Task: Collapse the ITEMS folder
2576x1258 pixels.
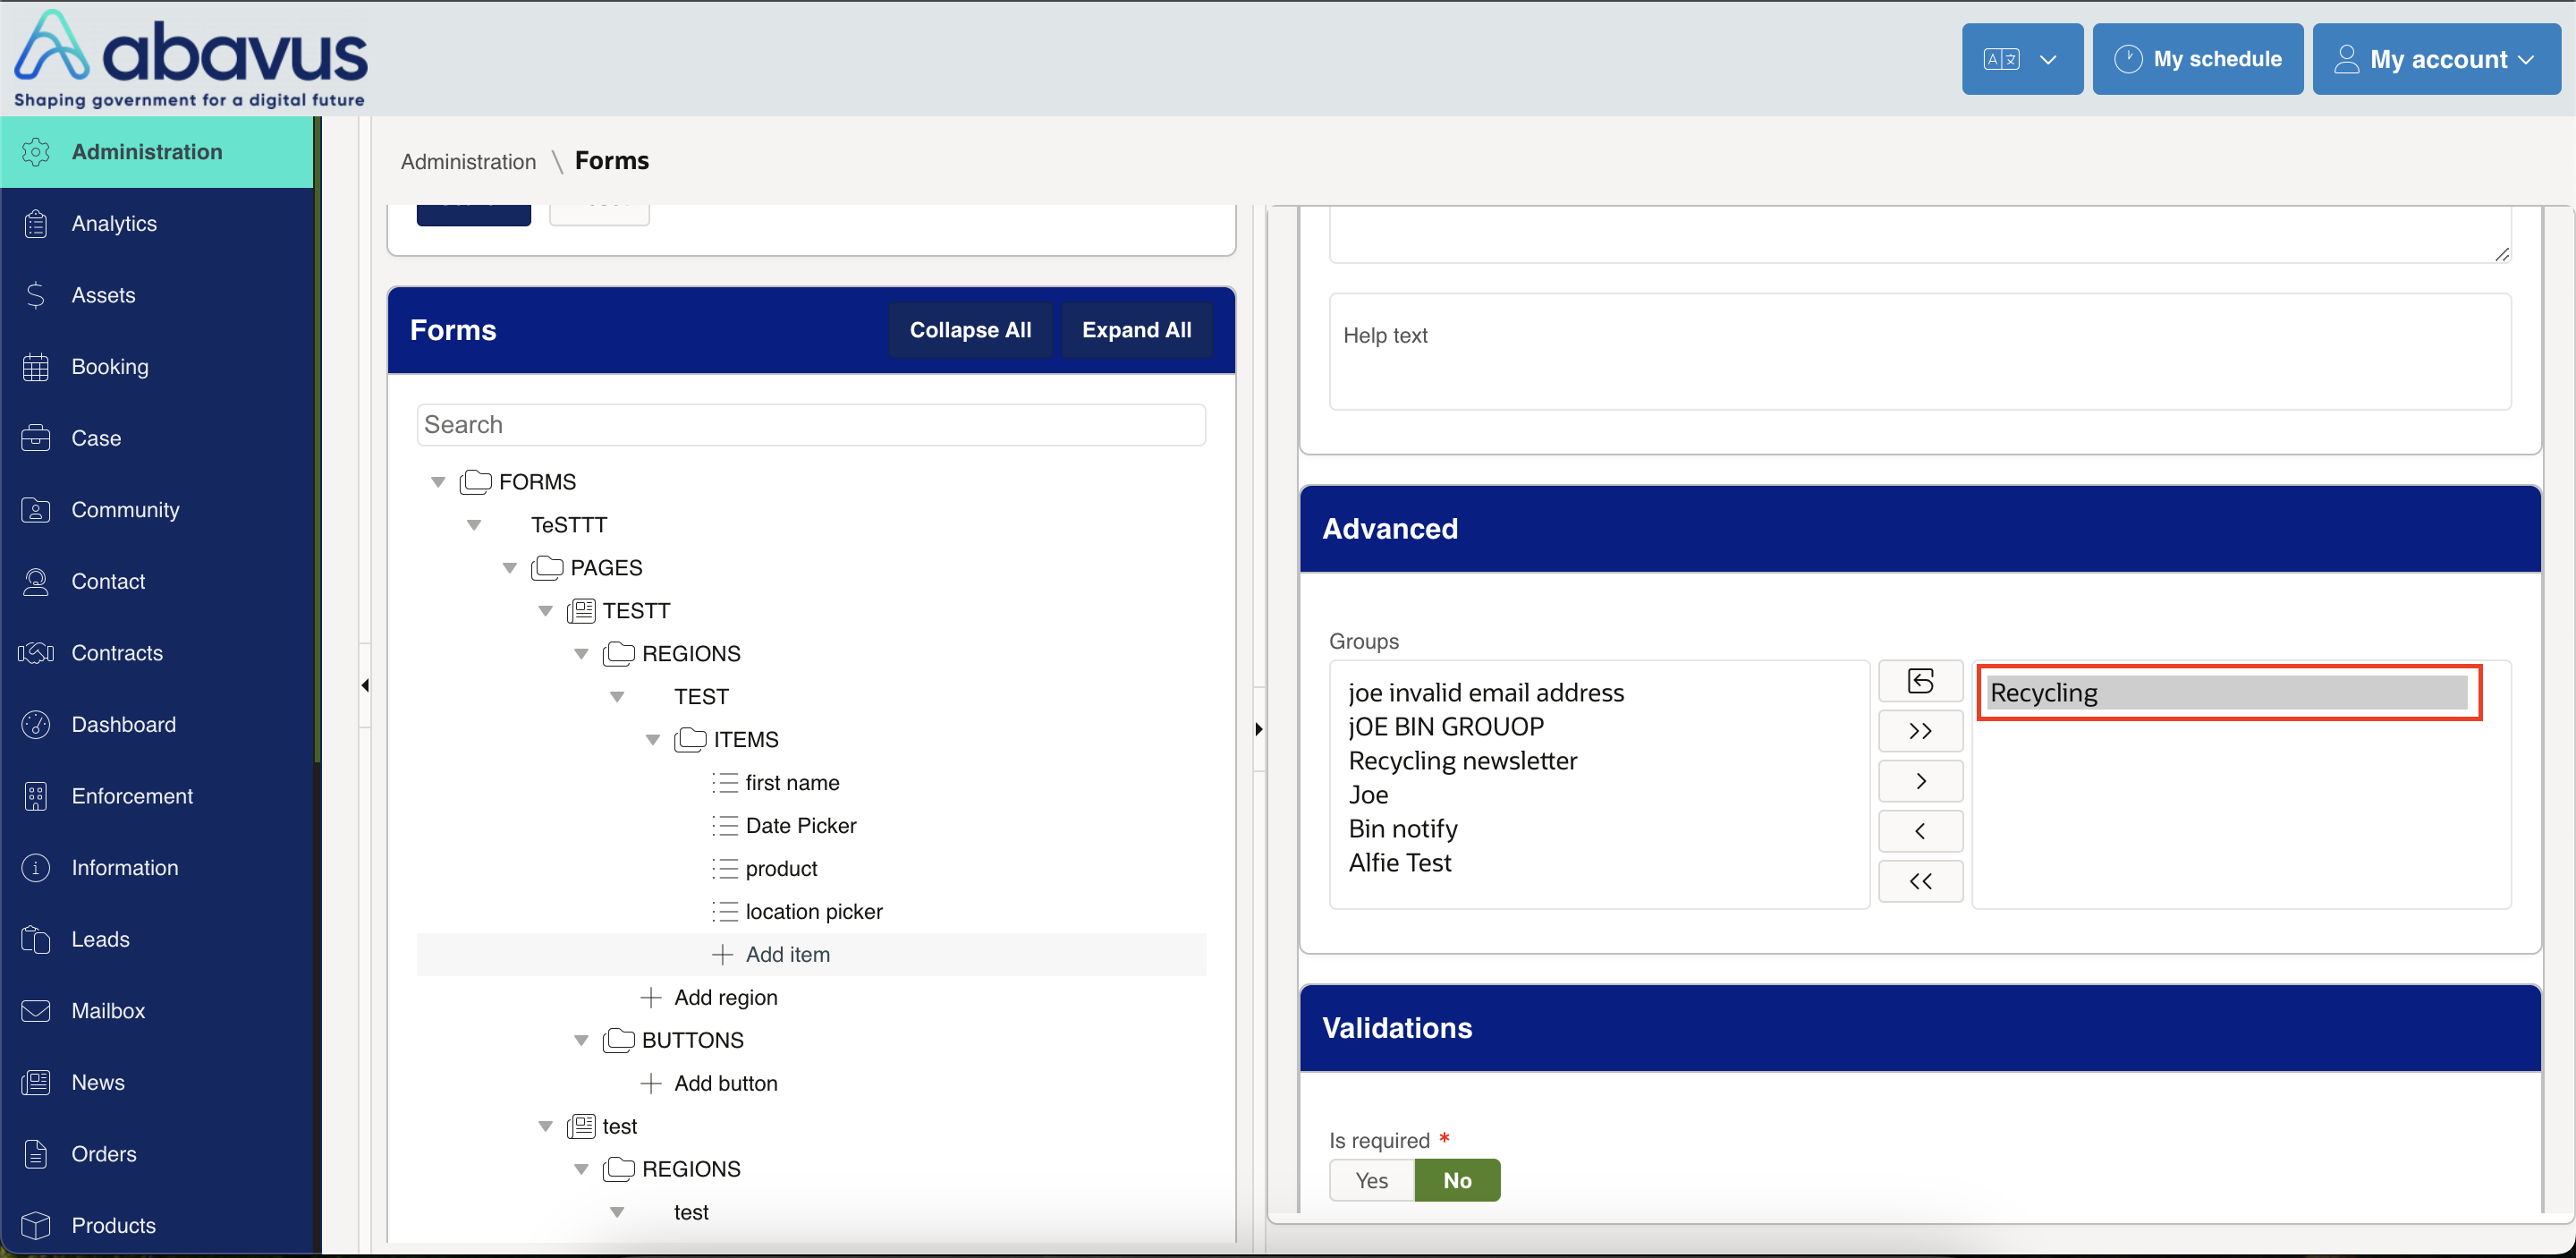Action: click(653, 740)
